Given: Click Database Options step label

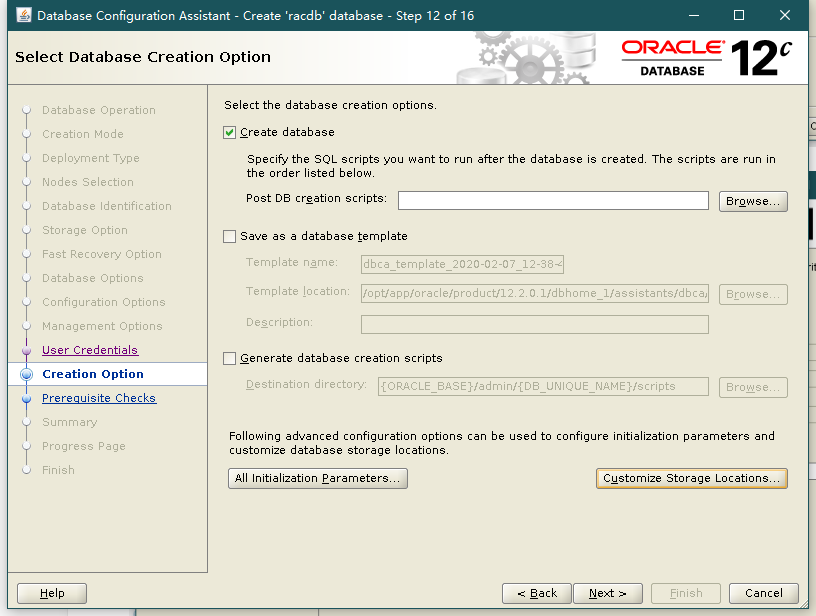Looking at the screenshot, I should pos(93,278).
